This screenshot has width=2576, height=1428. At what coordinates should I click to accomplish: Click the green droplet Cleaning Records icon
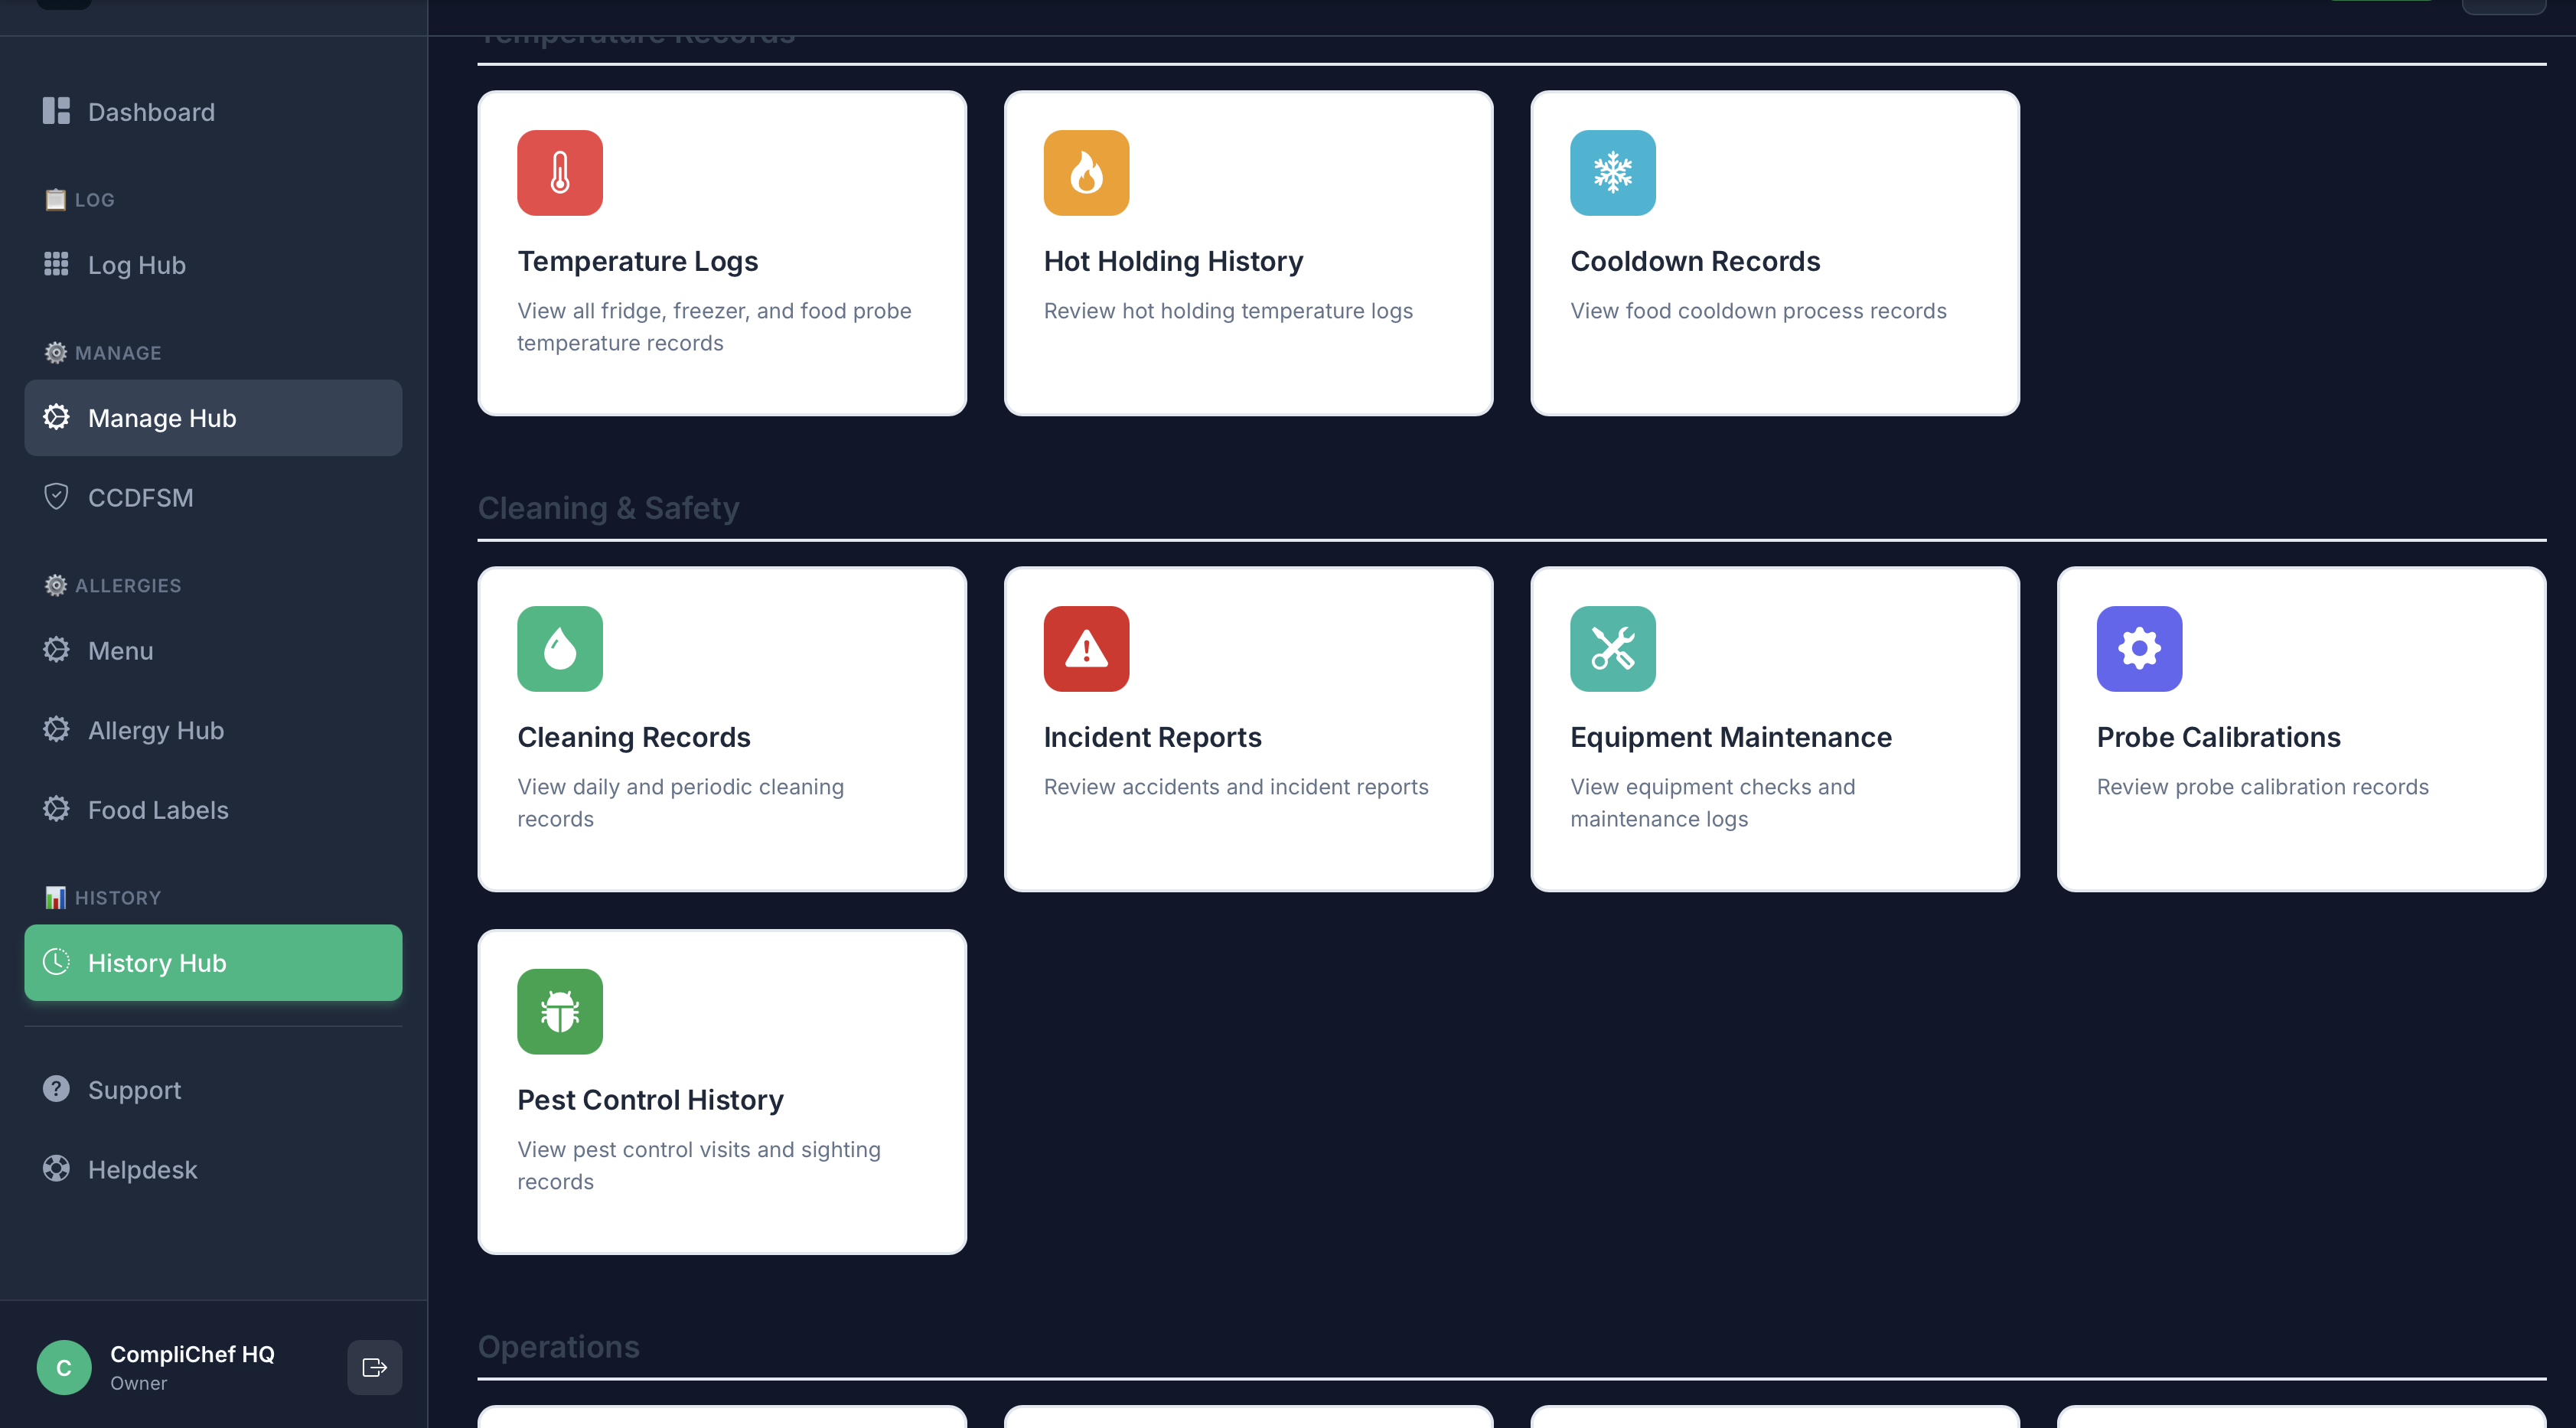(x=560, y=649)
